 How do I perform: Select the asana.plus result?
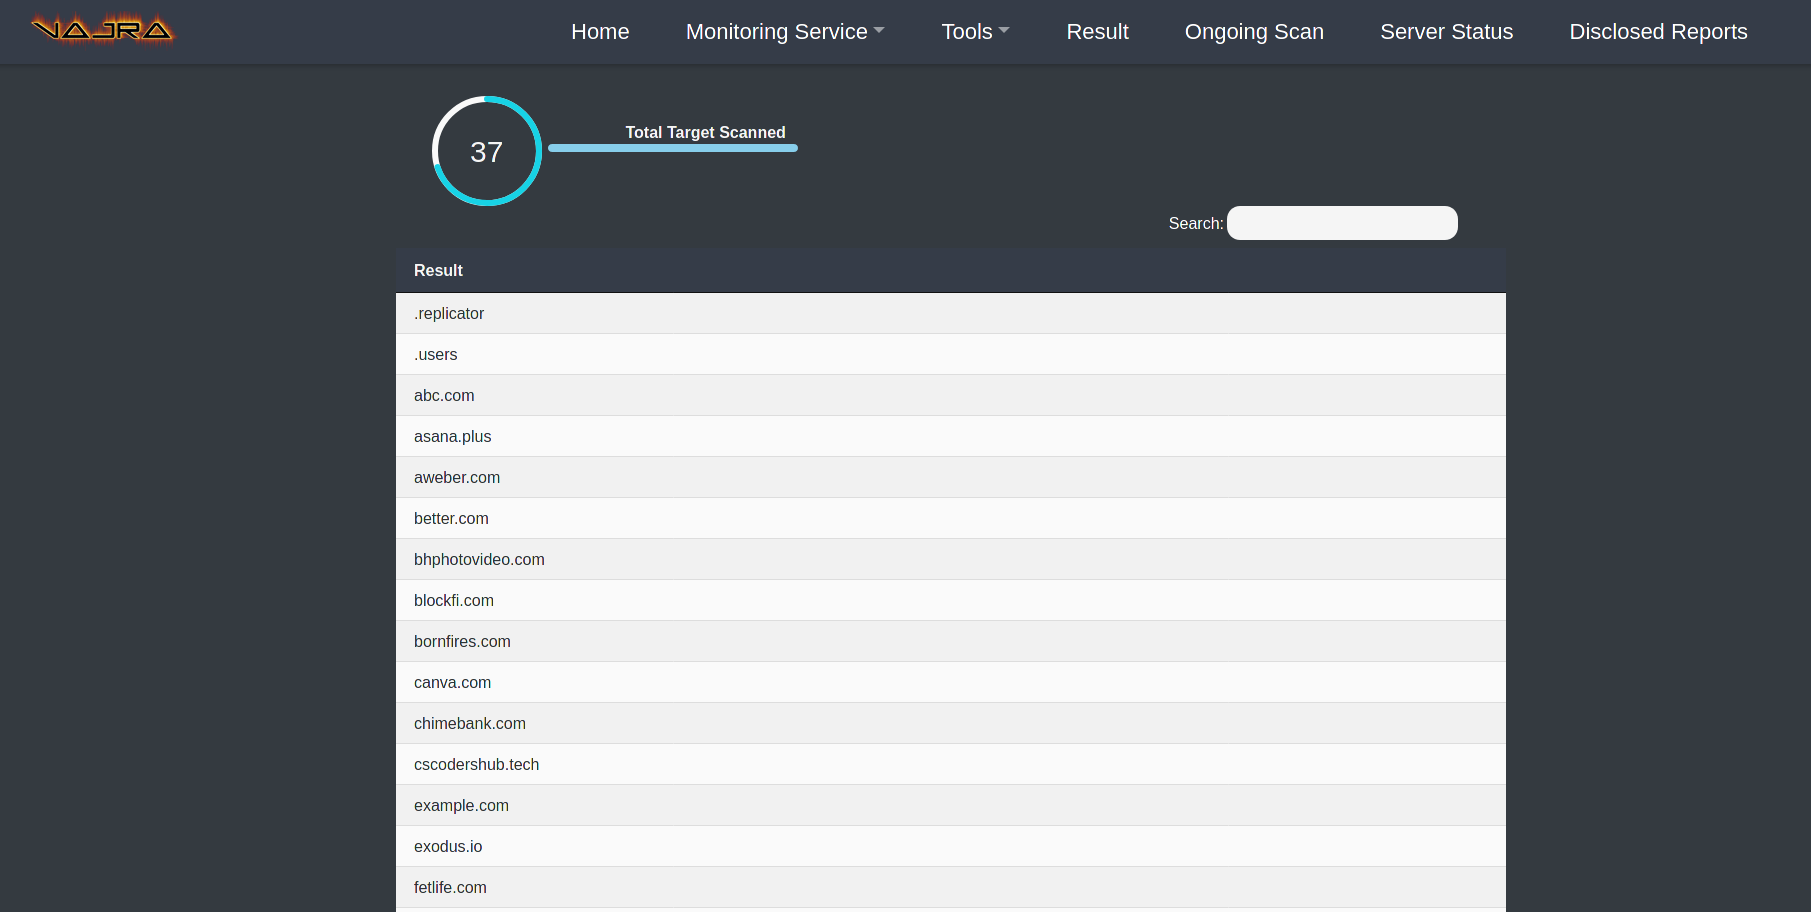point(951,436)
